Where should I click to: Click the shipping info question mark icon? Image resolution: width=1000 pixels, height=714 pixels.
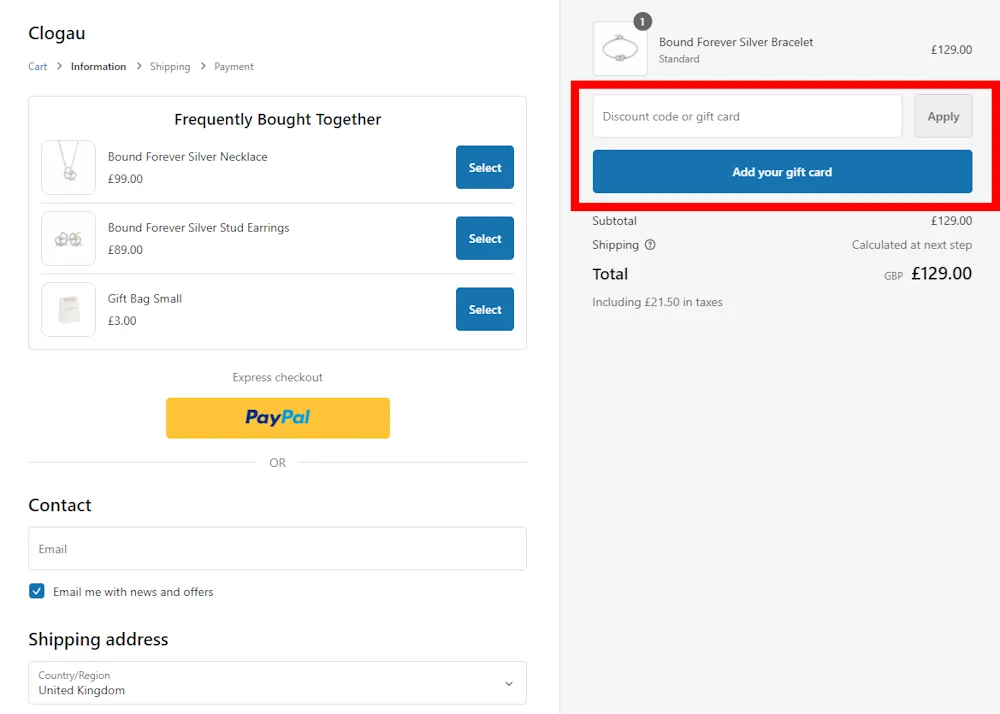point(650,245)
